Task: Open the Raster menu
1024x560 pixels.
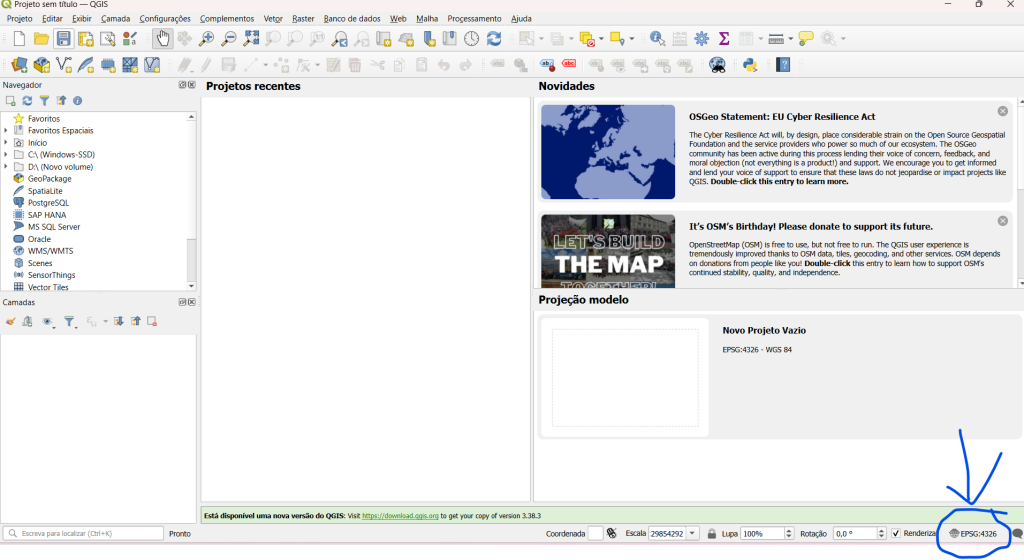Action: [303, 18]
